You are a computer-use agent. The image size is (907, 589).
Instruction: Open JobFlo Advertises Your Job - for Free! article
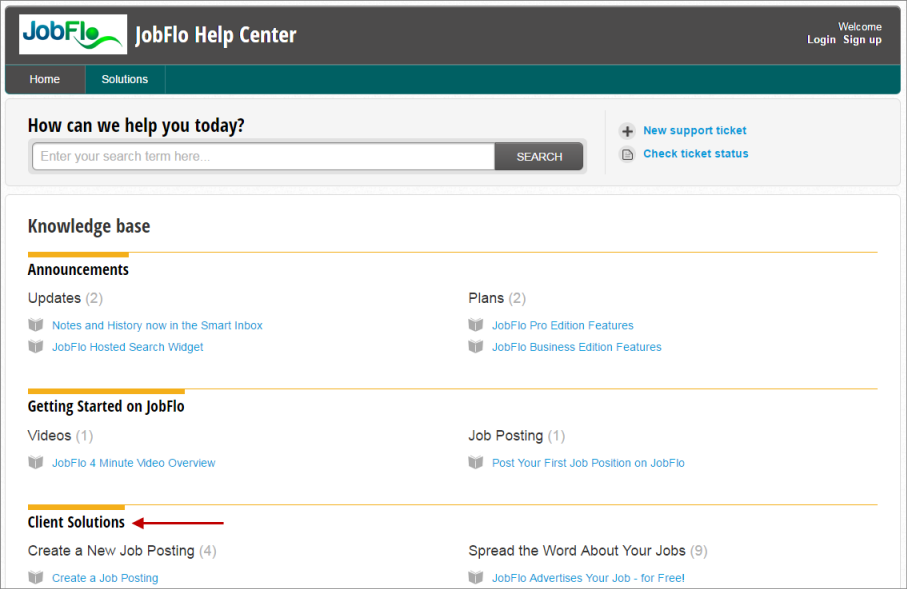tap(588, 578)
